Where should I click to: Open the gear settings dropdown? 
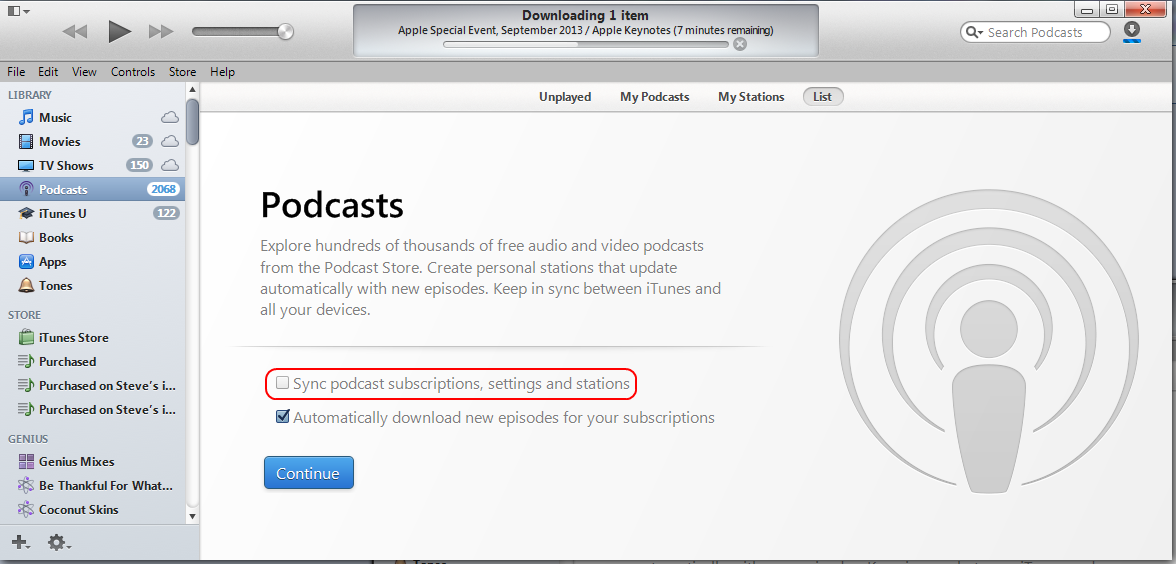(x=59, y=542)
